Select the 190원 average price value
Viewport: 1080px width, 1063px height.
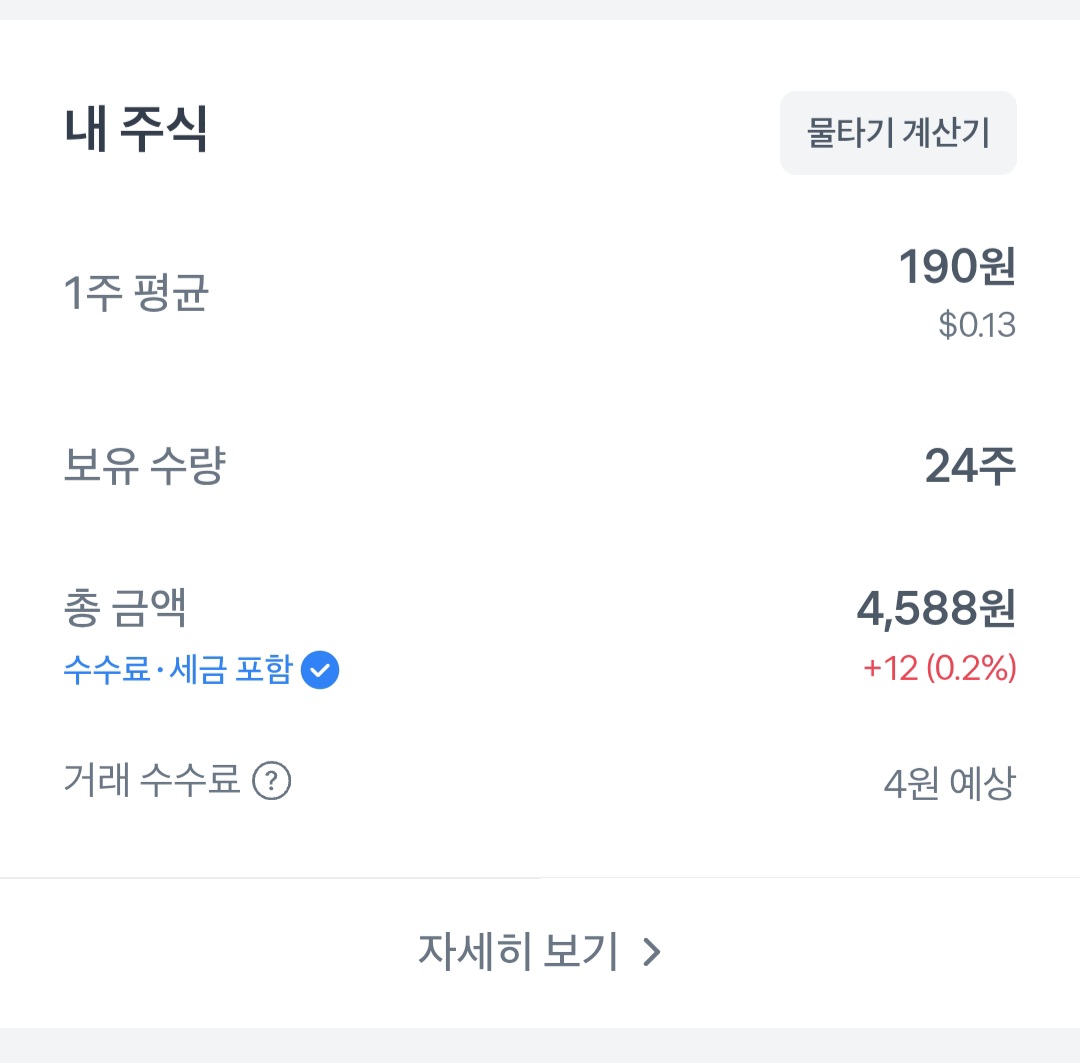(957, 266)
